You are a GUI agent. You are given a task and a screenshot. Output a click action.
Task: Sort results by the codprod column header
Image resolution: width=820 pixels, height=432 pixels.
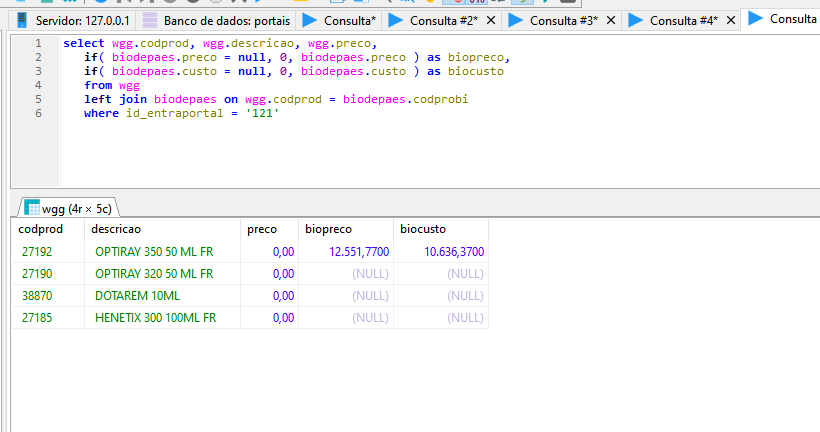tap(41, 229)
